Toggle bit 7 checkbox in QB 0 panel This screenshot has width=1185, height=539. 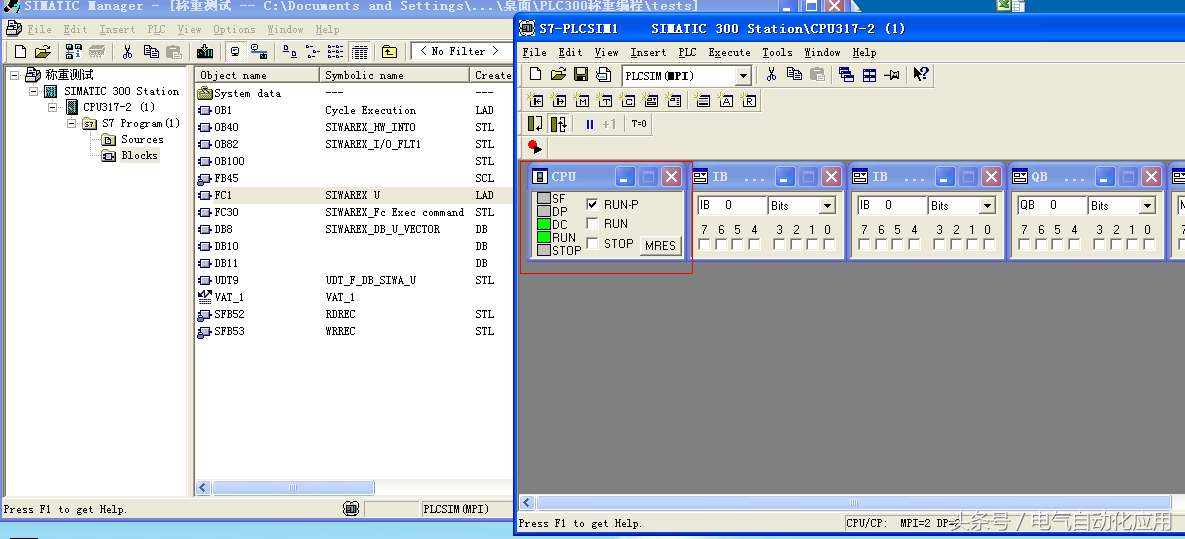pos(1024,244)
